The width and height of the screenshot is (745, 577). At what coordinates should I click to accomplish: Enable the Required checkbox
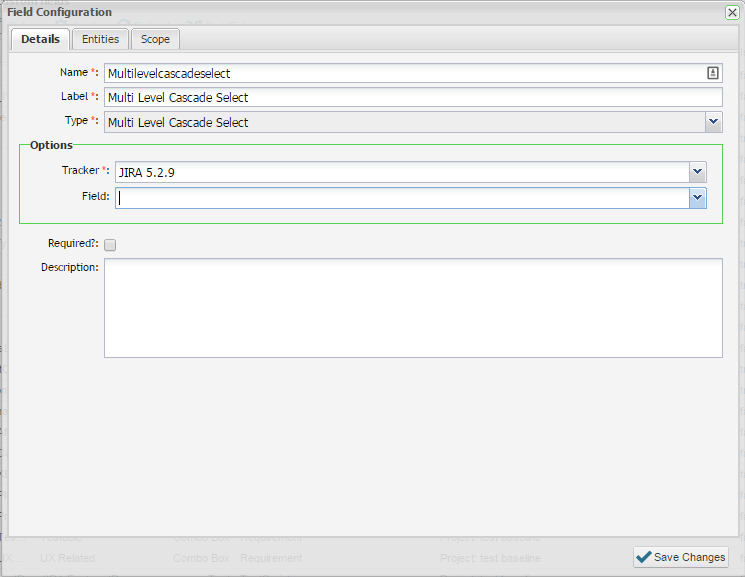(110, 244)
